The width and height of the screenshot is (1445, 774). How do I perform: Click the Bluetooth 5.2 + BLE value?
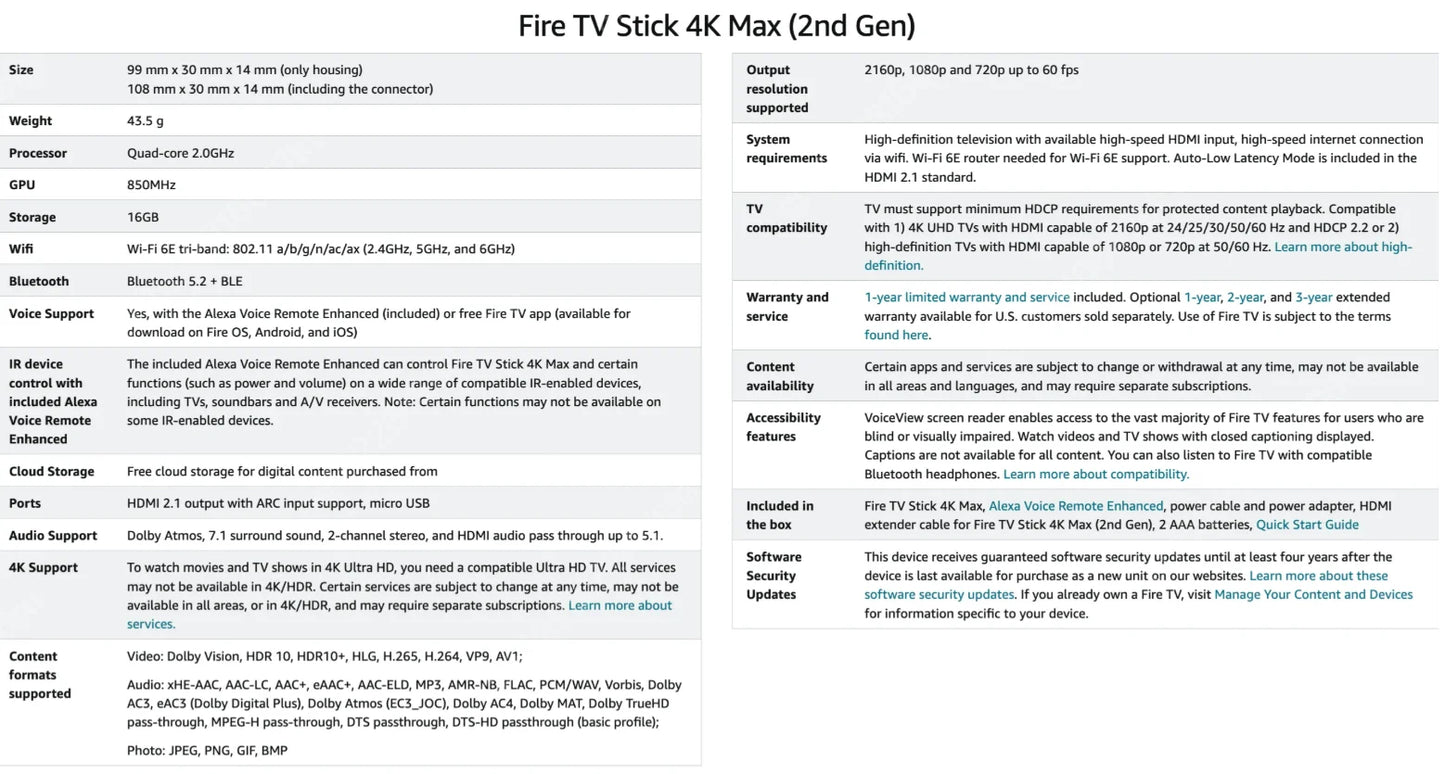click(x=185, y=281)
